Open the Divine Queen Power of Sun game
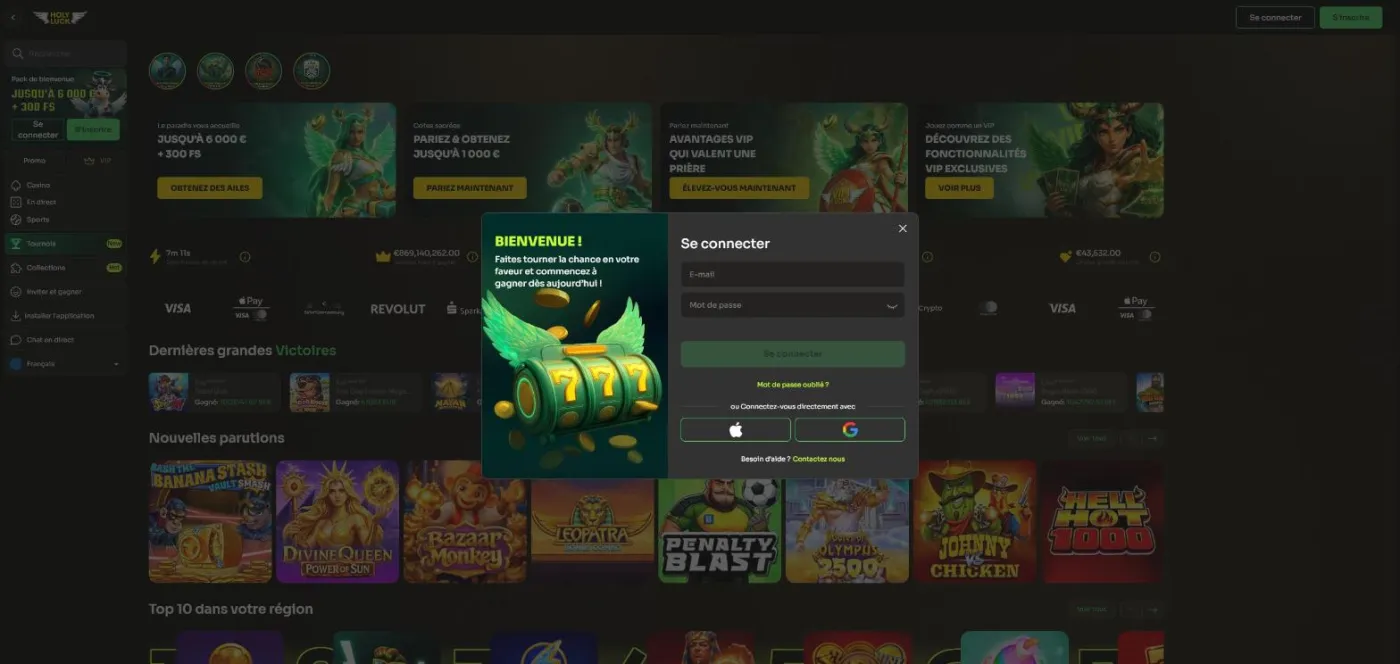Image resolution: width=1400 pixels, height=664 pixels. [337, 521]
